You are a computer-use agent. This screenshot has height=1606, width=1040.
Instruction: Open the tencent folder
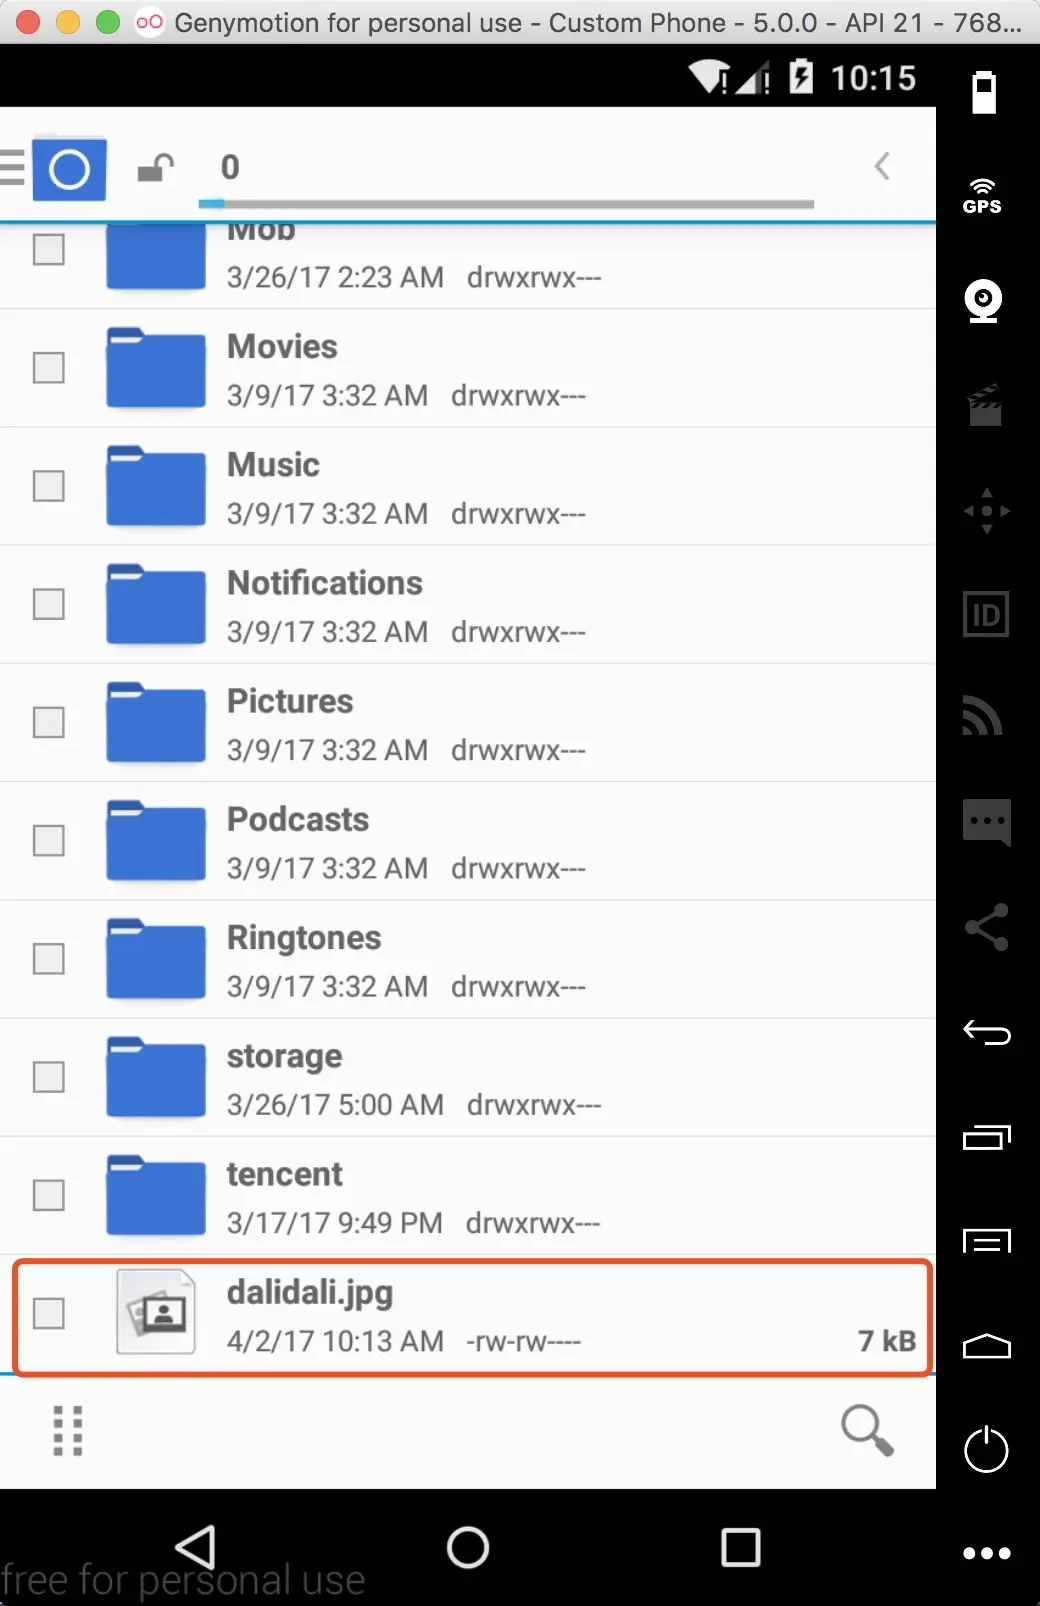coord(468,1196)
